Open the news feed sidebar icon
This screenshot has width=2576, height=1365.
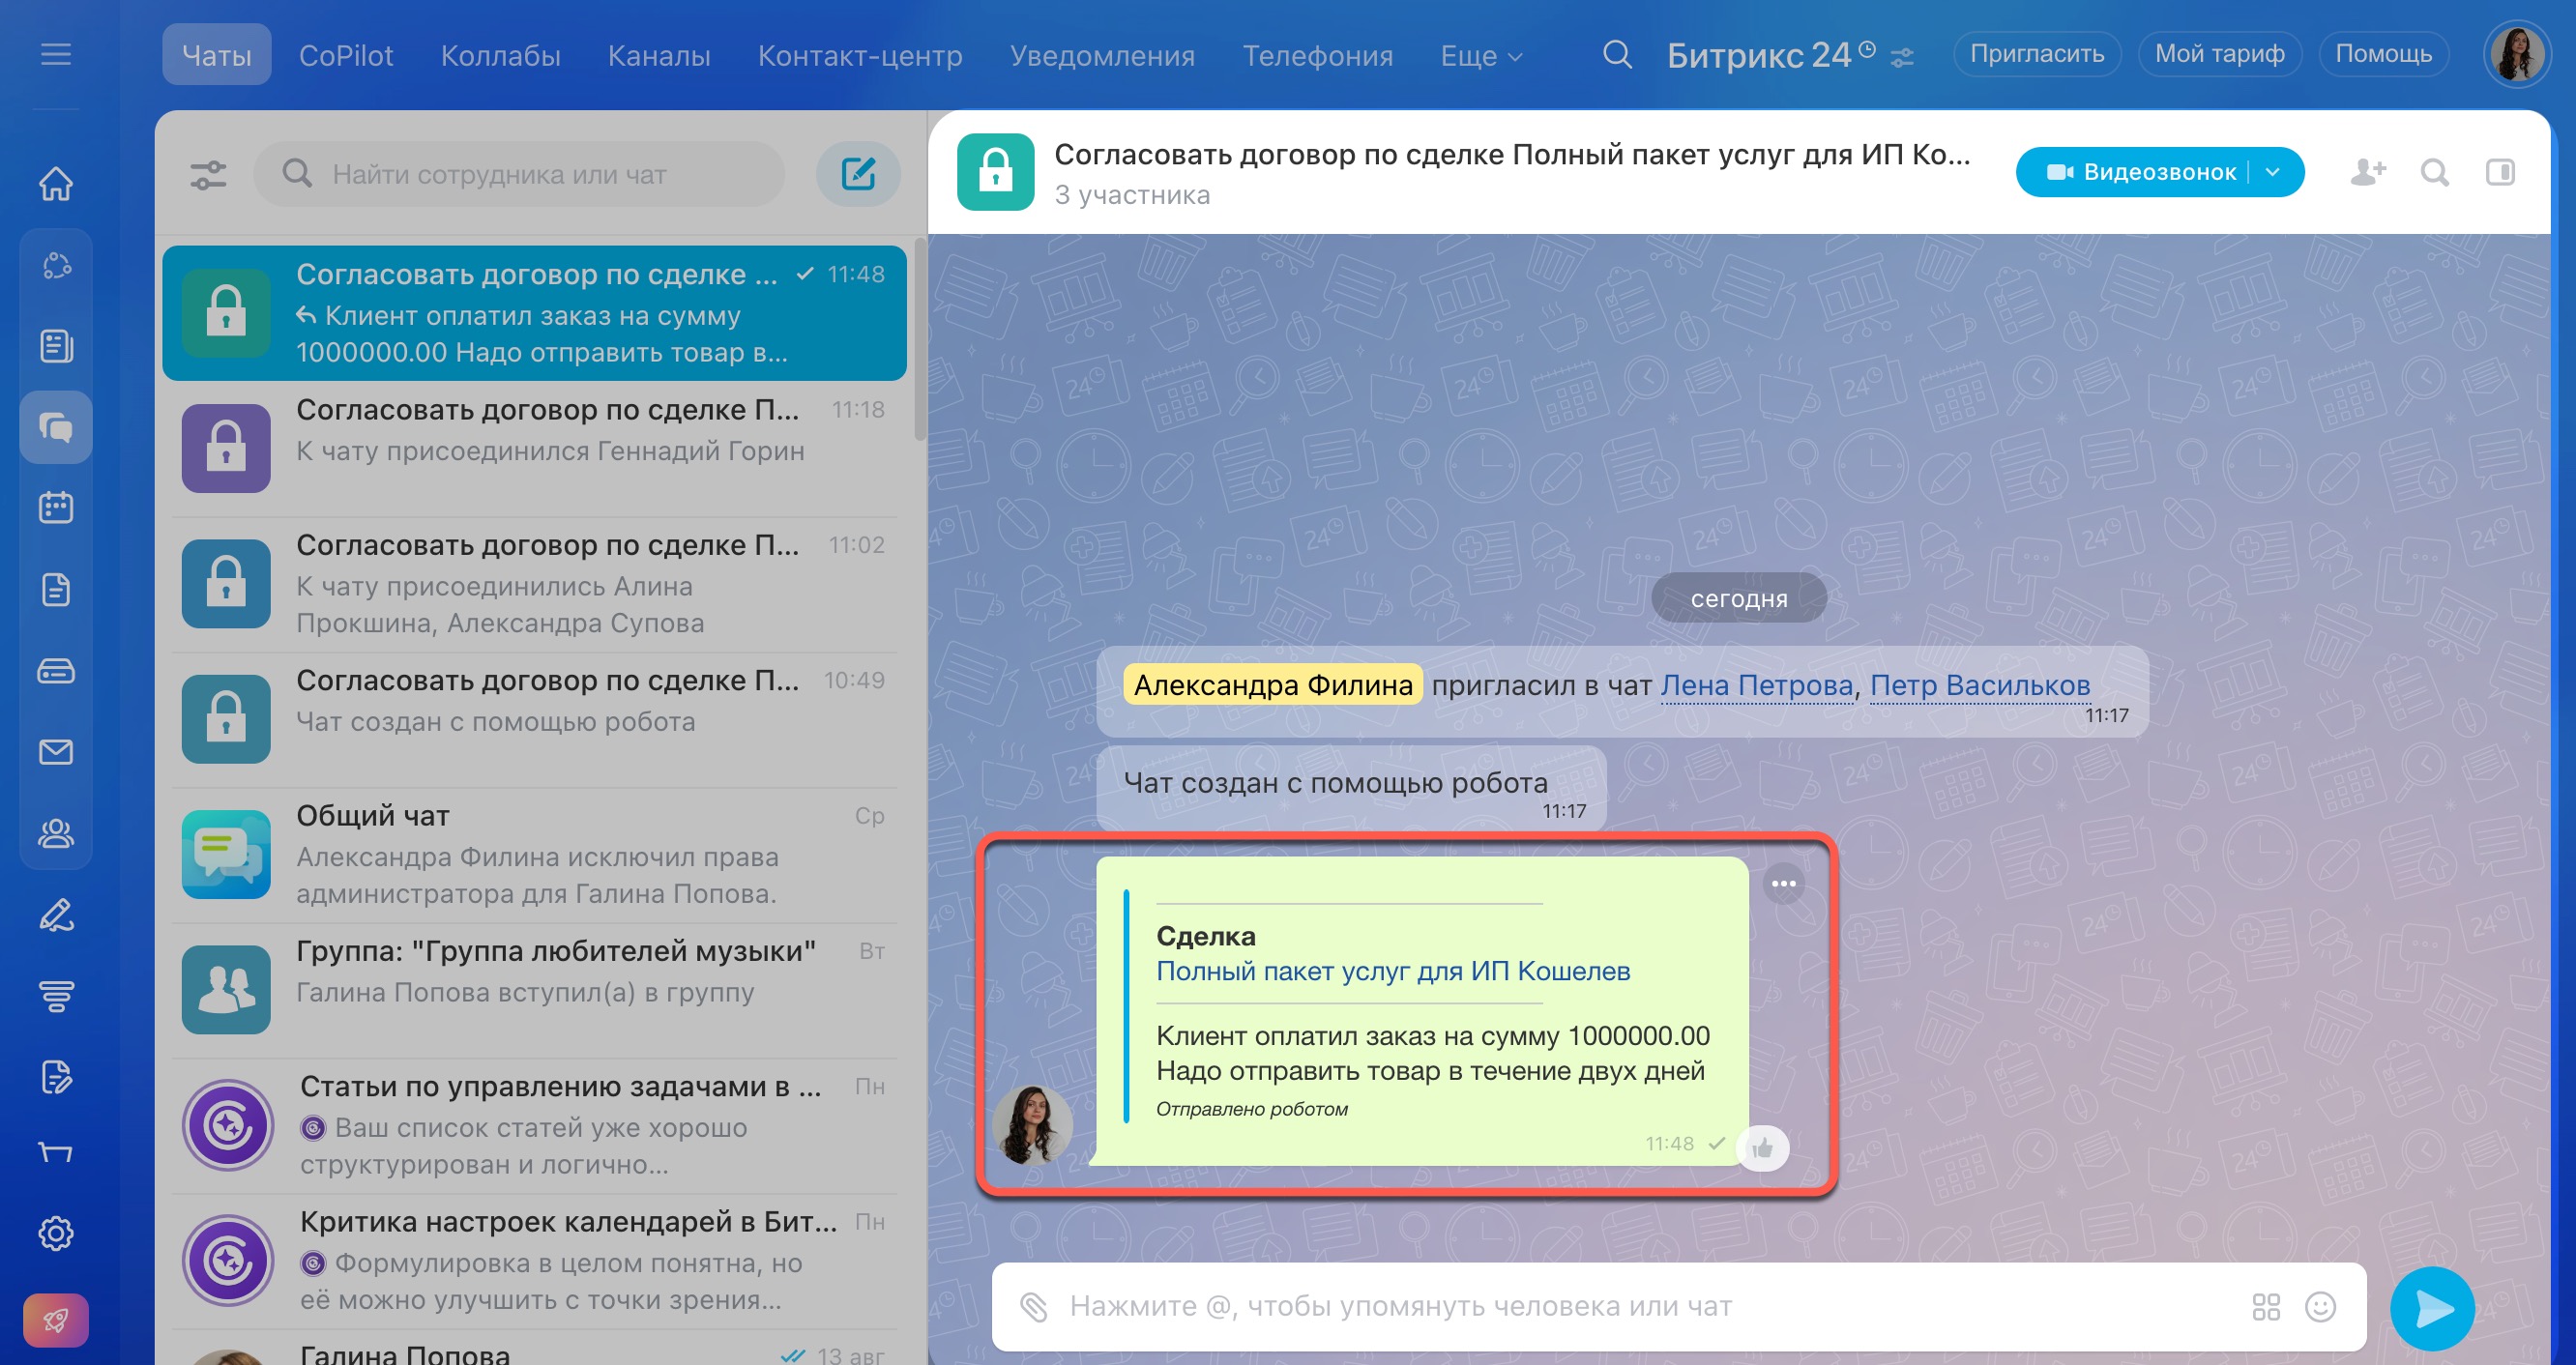(56, 346)
